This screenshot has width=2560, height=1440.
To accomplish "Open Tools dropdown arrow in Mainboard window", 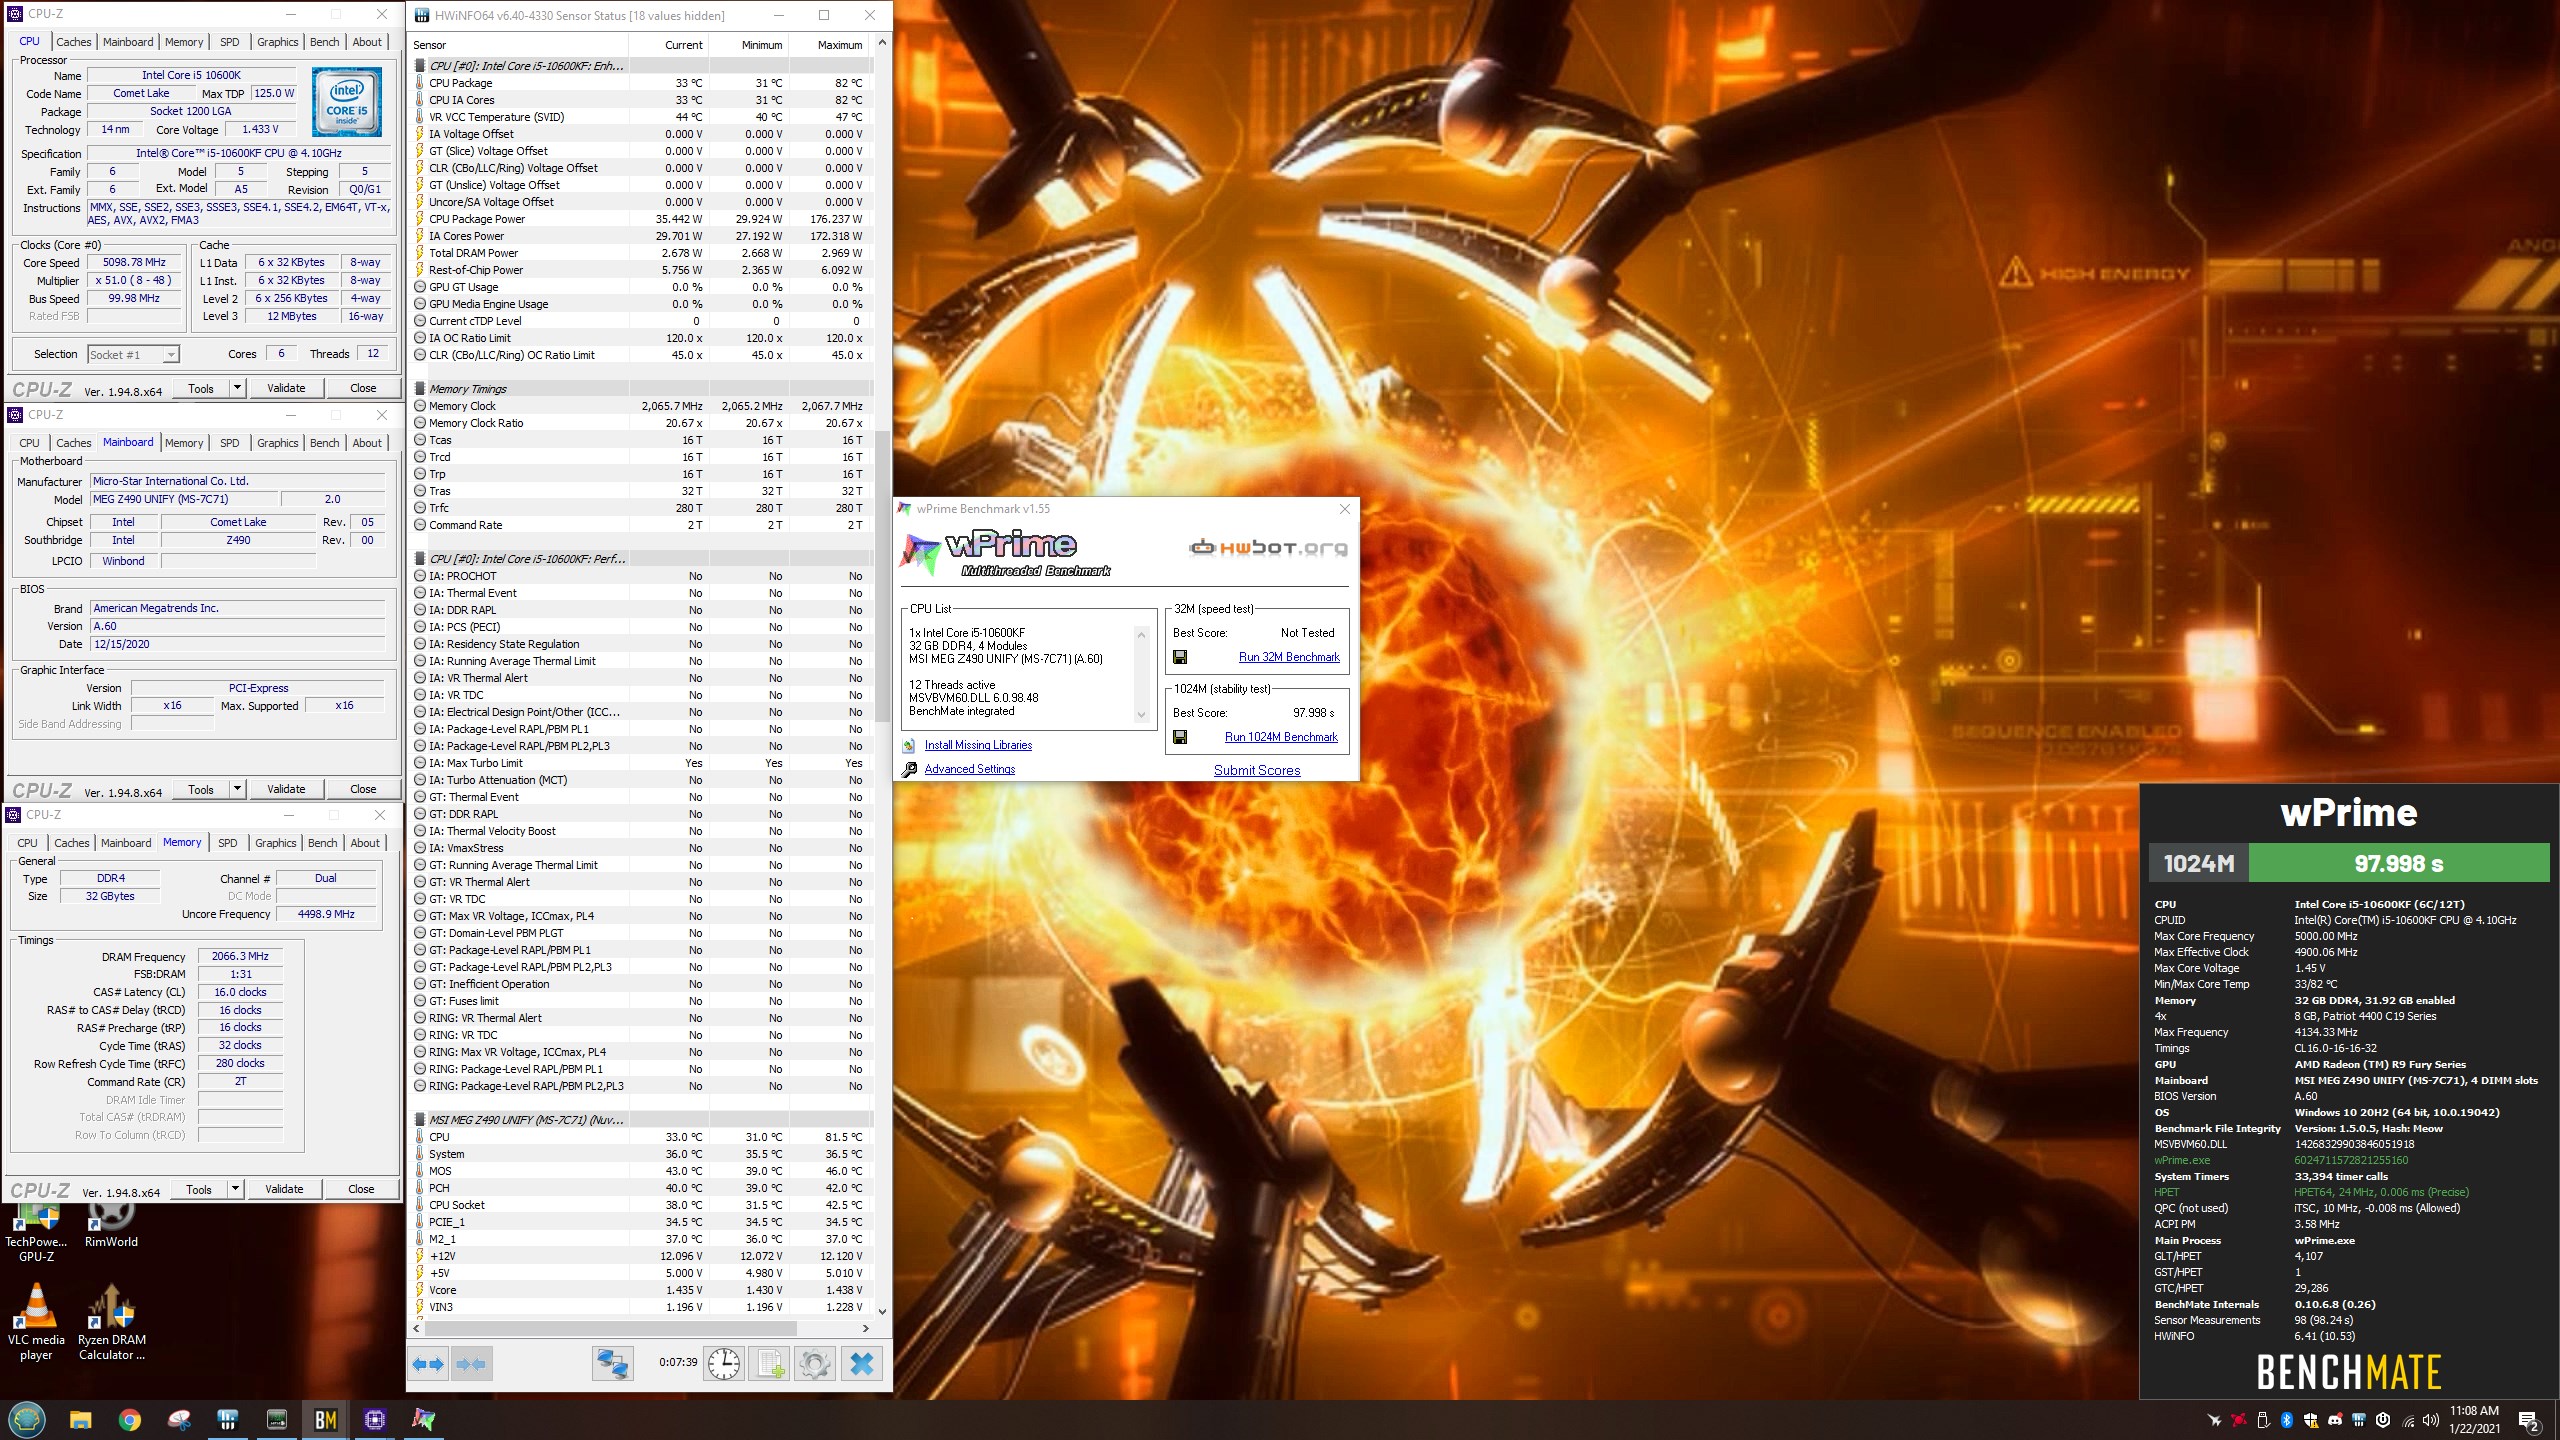I will (237, 789).
